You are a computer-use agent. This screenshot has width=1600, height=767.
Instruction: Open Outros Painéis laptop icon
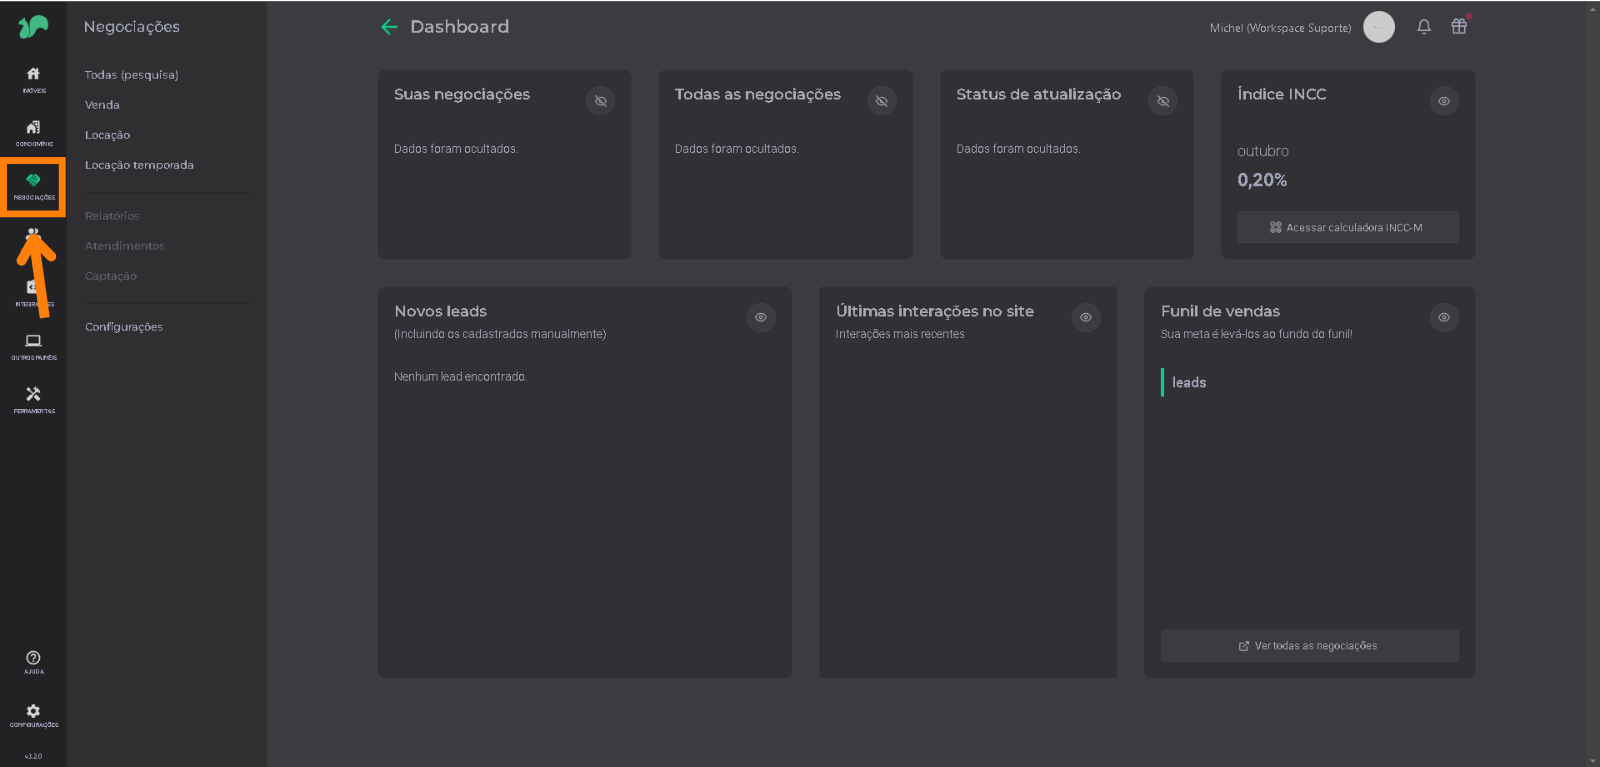tap(33, 346)
